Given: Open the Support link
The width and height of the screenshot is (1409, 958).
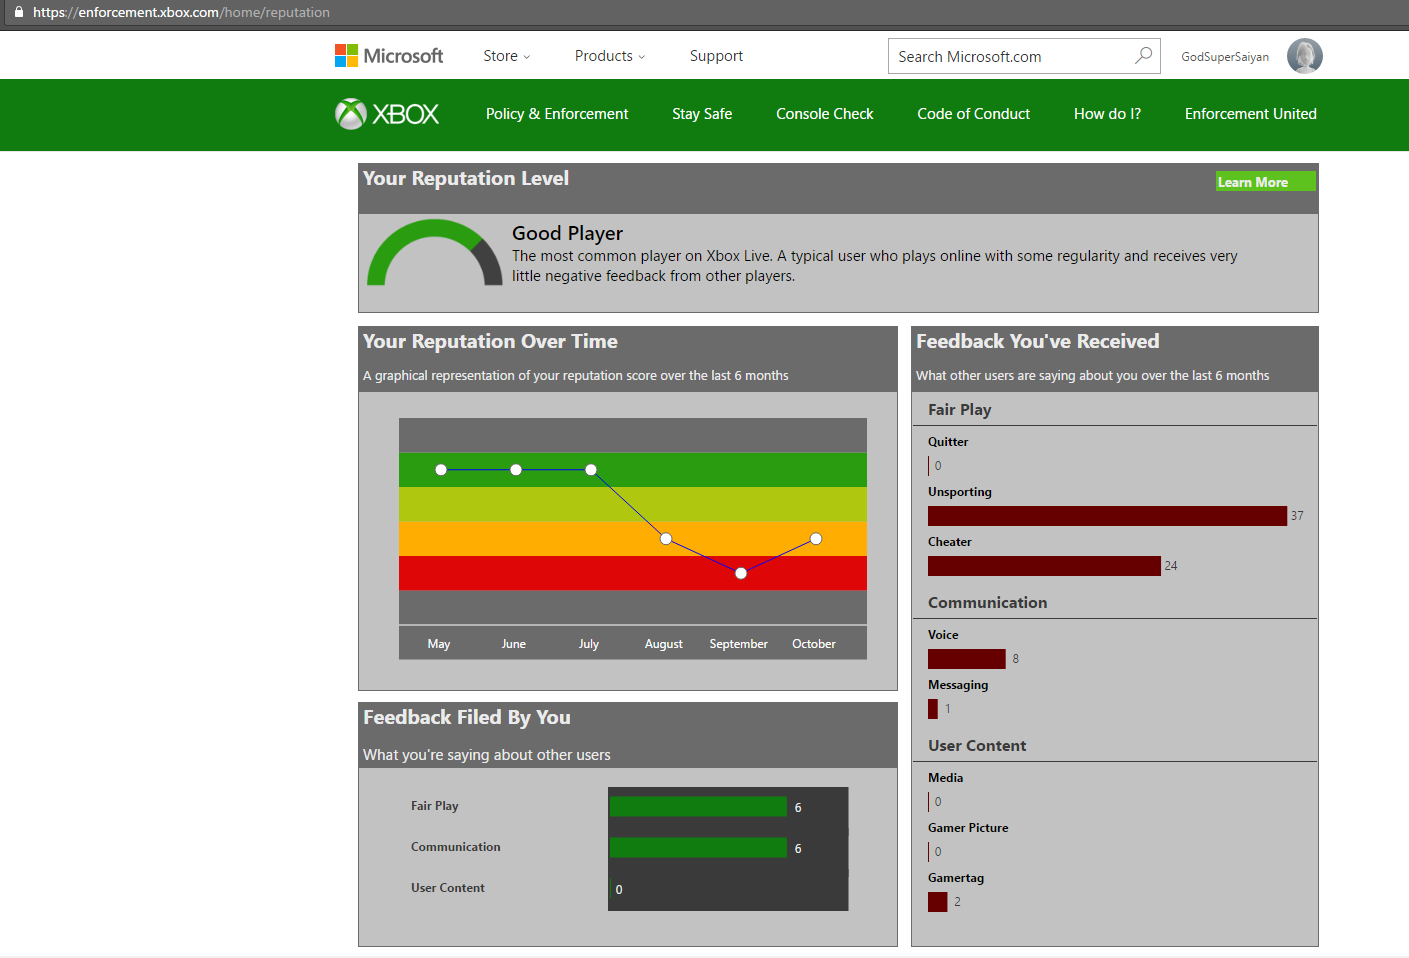Looking at the screenshot, I should click(716, 56).
